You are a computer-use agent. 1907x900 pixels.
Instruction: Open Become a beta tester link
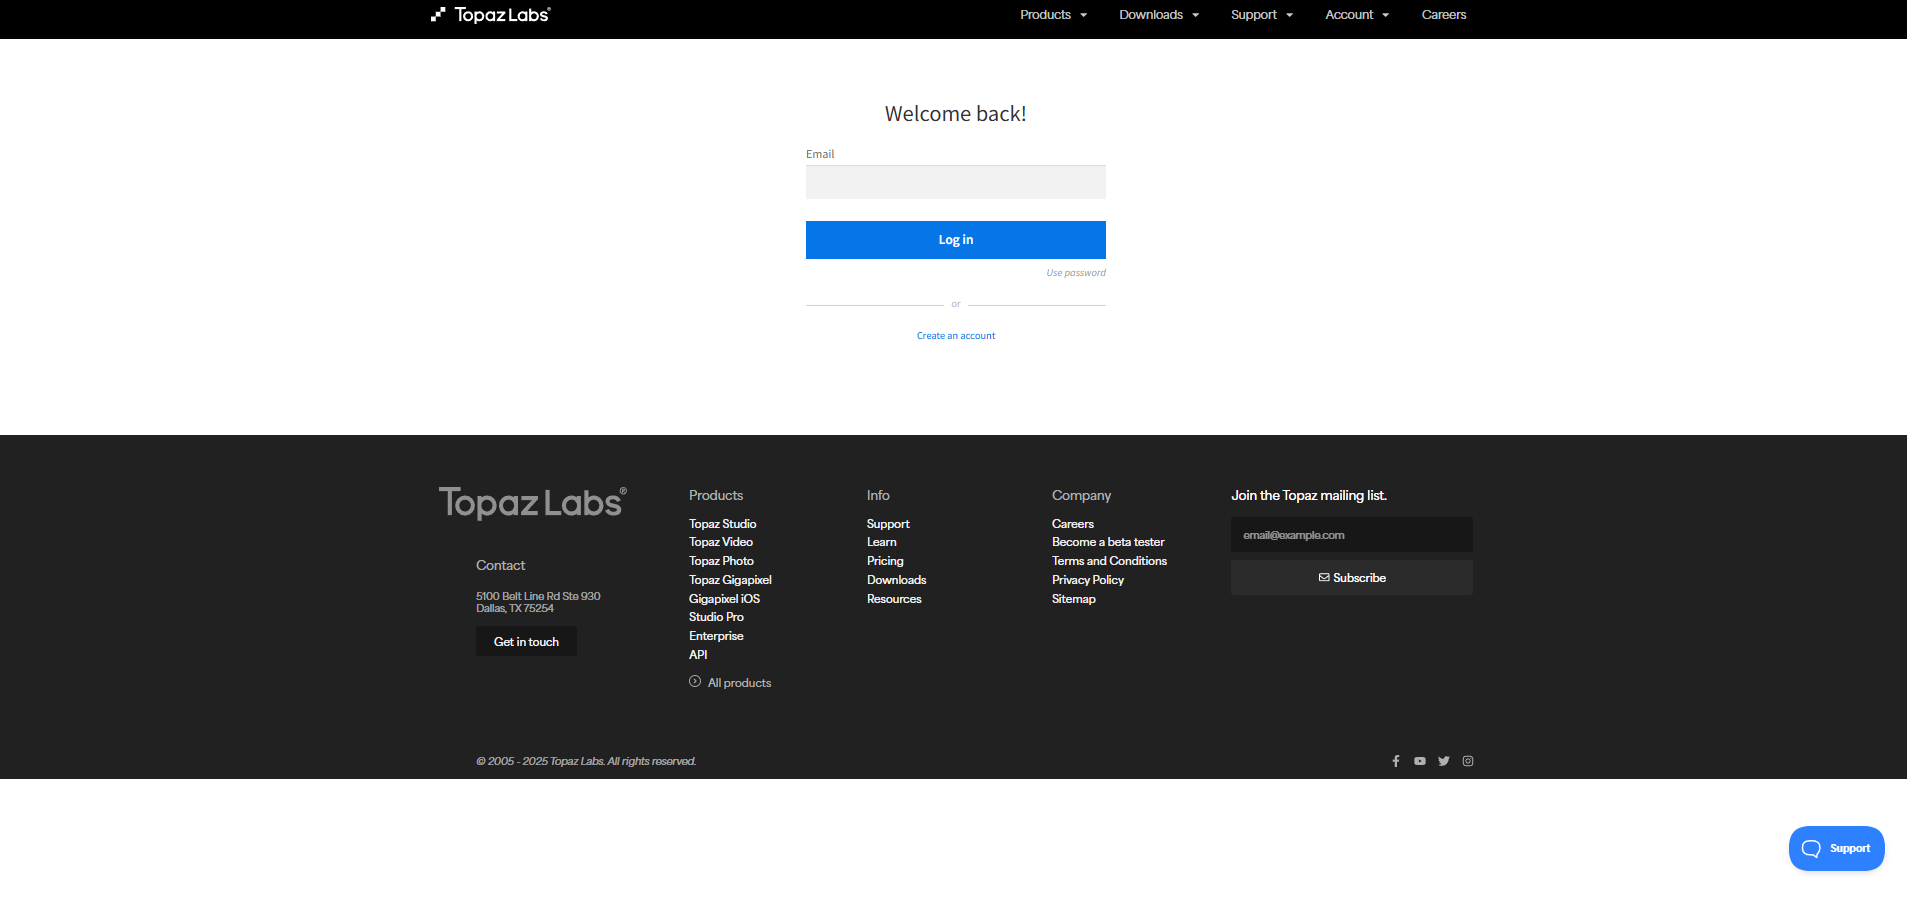1108,542
